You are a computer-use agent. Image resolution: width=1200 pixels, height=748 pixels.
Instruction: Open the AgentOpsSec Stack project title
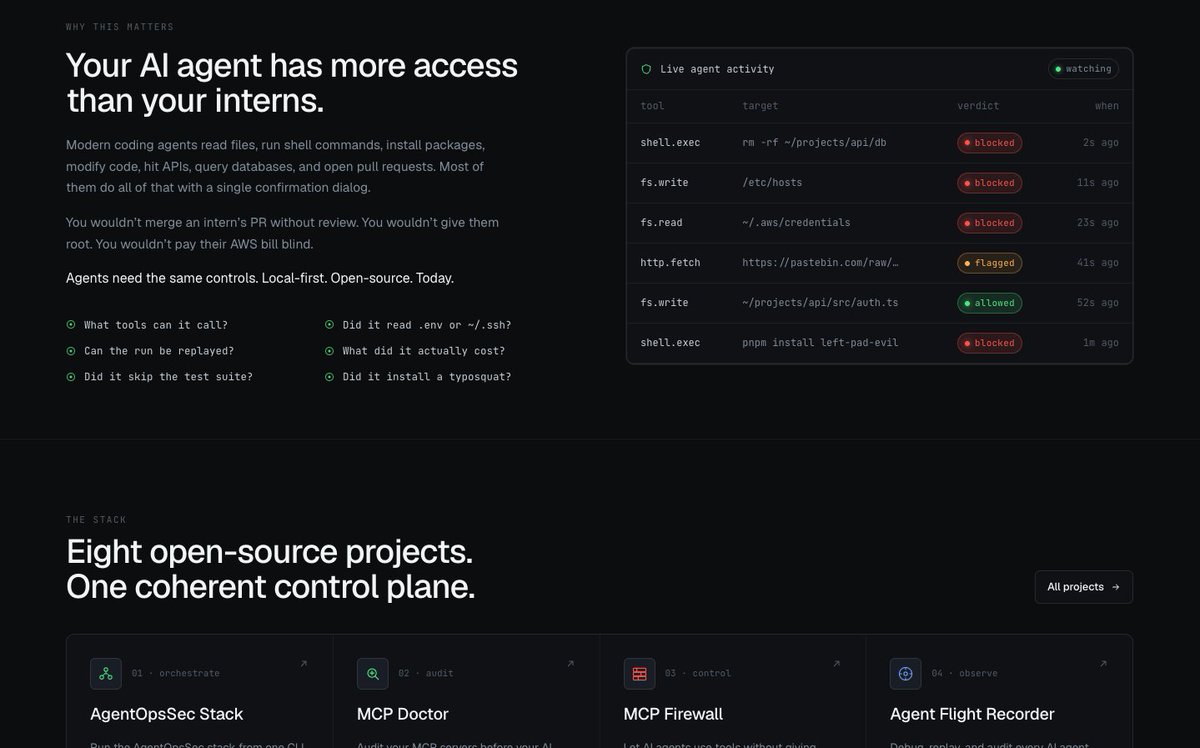point(167,714)
